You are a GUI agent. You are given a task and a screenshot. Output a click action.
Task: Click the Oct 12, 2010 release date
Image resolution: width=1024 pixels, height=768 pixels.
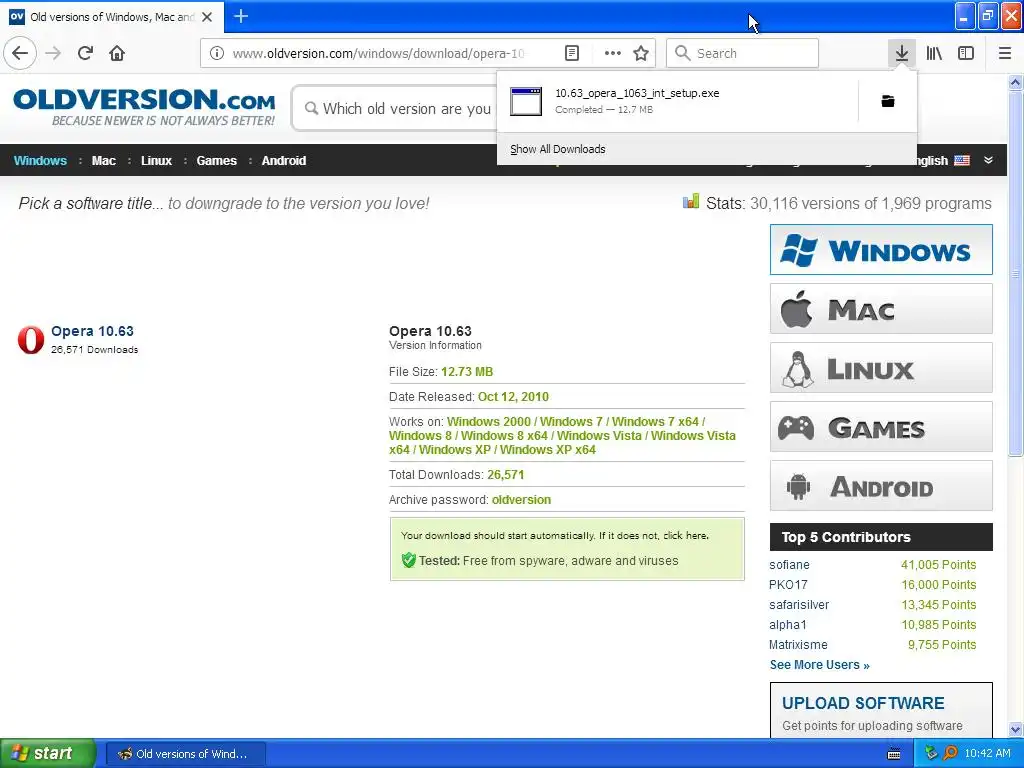[513, 396]
